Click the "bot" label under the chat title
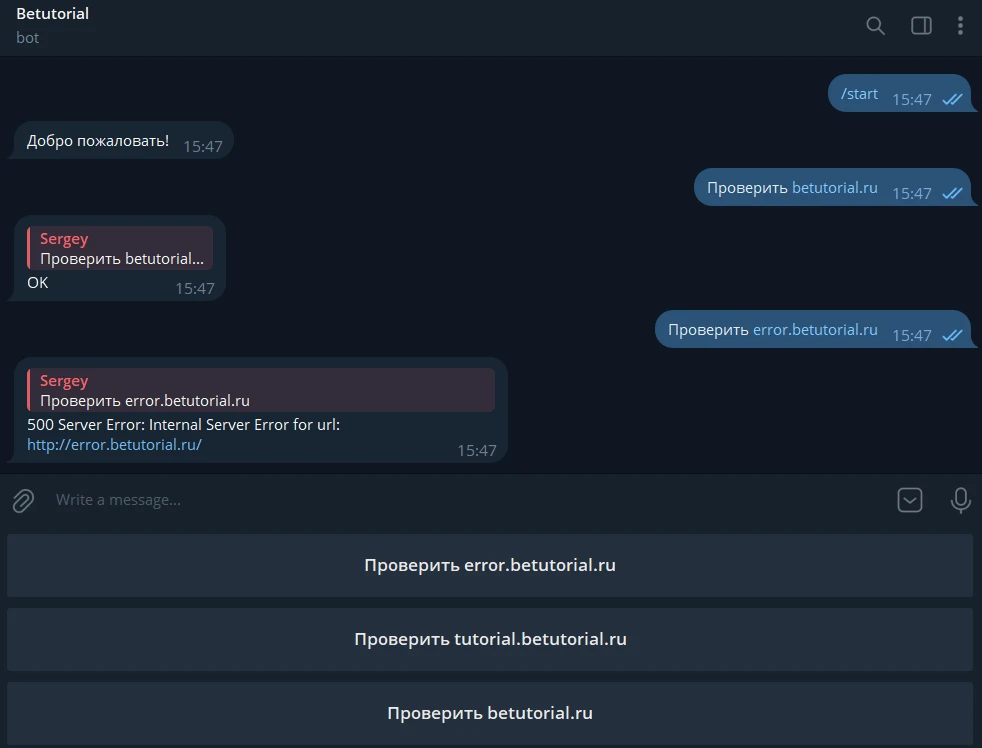This screenshot has height=748, width=982. point(27,38)
